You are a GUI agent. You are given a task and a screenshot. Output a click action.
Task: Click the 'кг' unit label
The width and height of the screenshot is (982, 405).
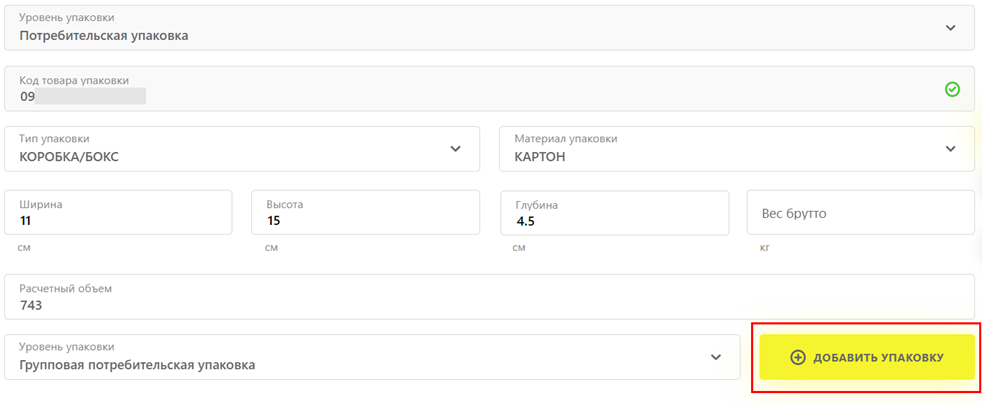(x=765, y=249)
